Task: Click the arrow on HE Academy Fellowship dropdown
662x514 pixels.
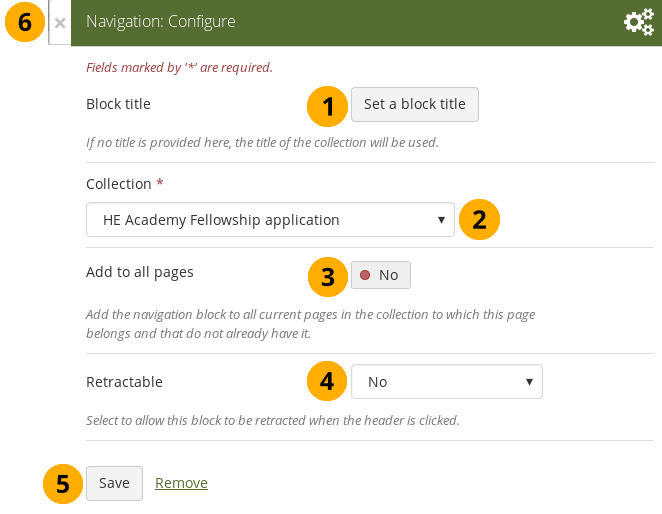Action: [x=441, y=220]
